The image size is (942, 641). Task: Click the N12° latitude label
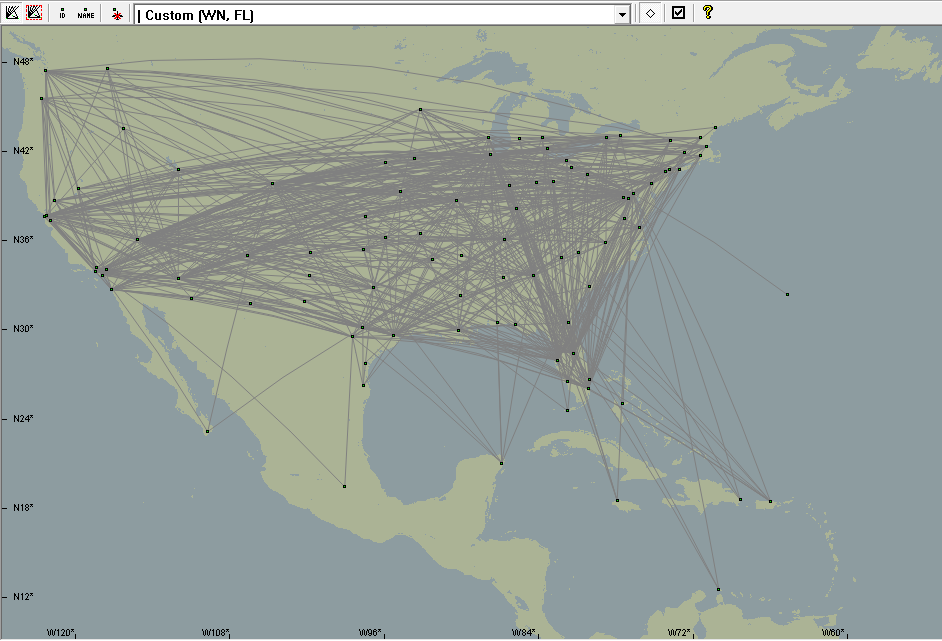[x=23, y=597]
